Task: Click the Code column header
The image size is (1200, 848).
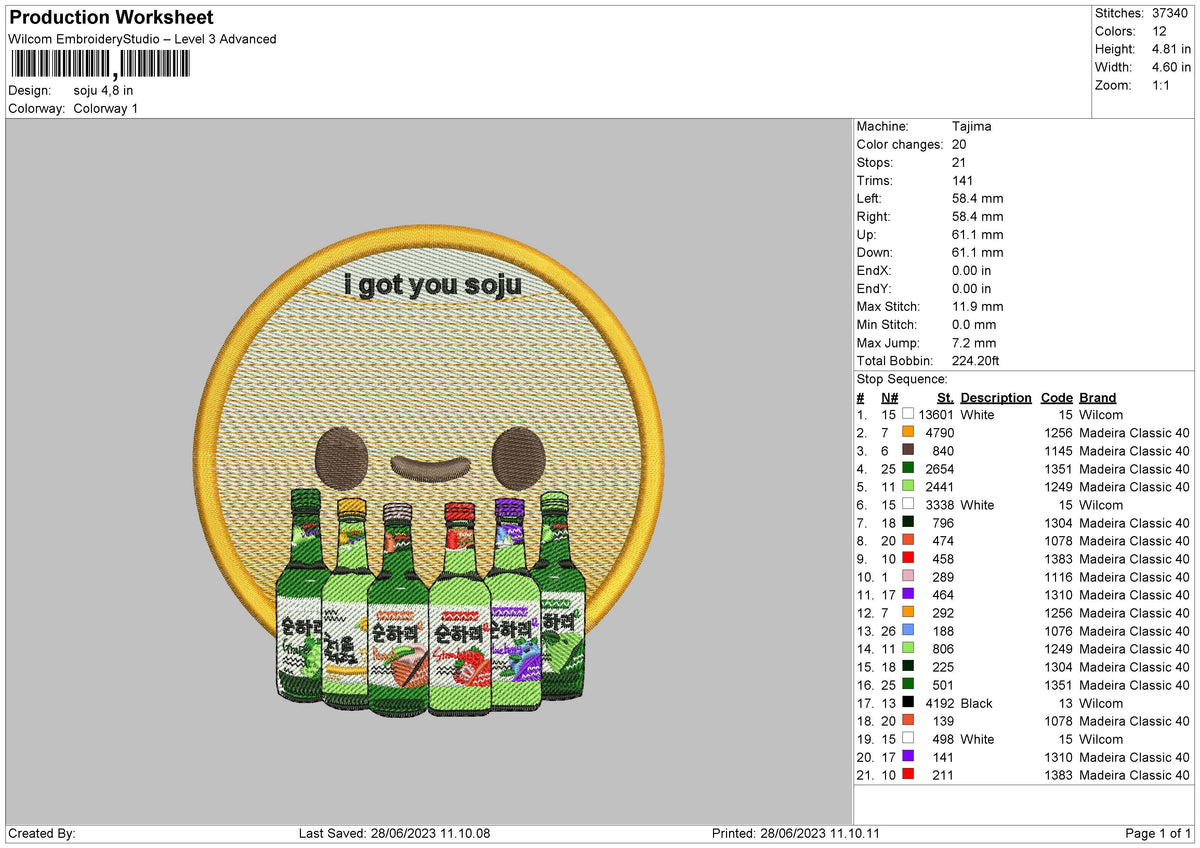Action: pos(1056,397)
